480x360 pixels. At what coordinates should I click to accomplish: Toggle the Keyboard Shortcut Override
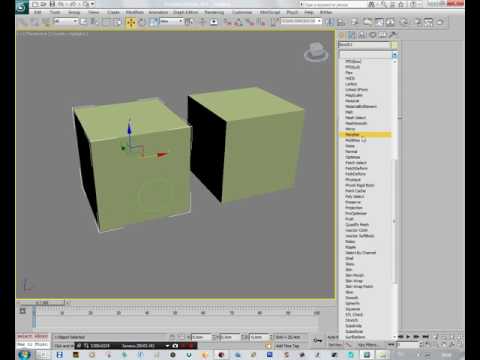214,22
